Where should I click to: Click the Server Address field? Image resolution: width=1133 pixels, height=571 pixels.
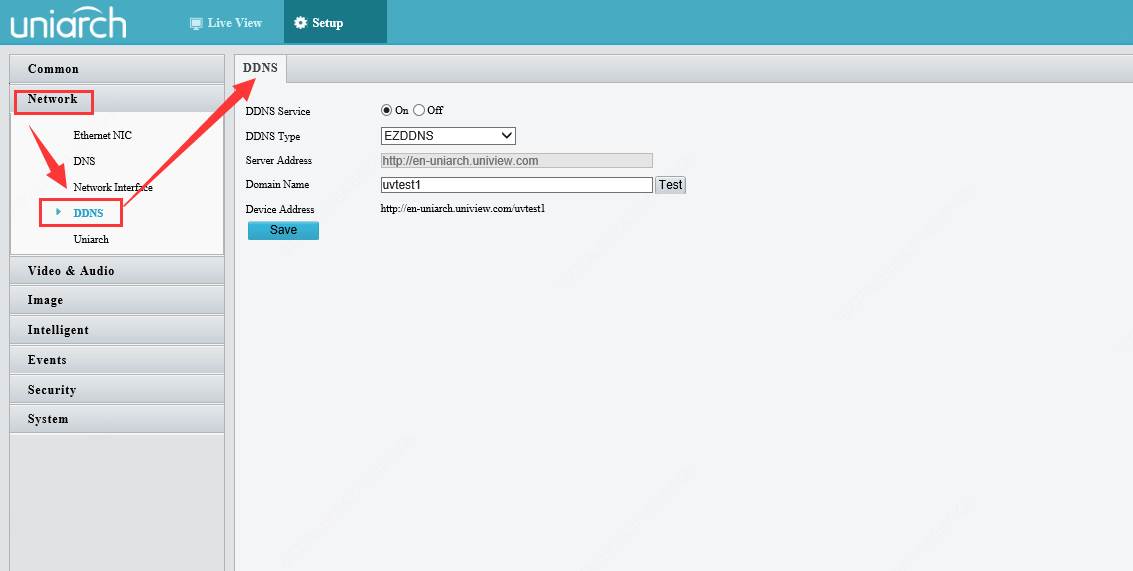[x=517, y=160]
